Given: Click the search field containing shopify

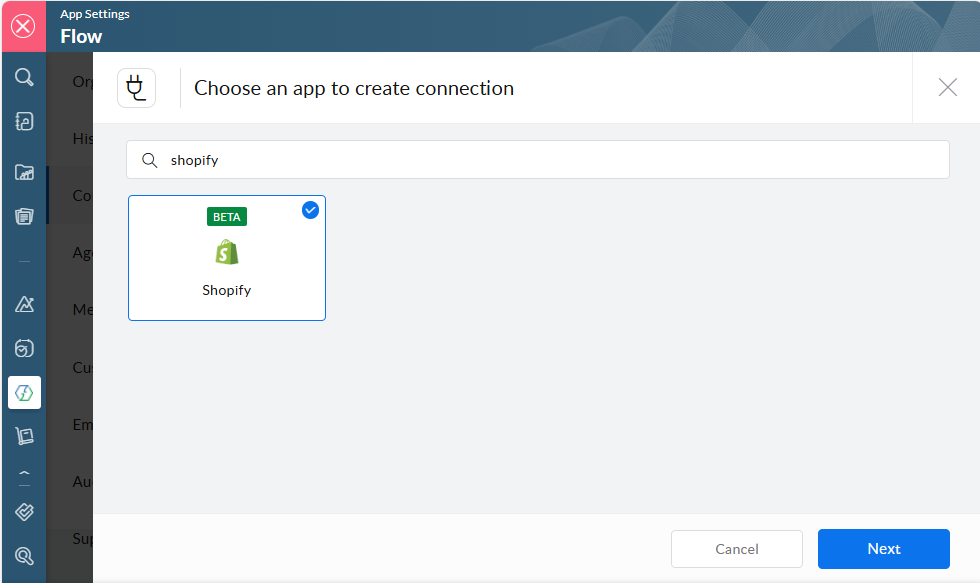Looking at the screenshot, I should click(x=538, y=160).
